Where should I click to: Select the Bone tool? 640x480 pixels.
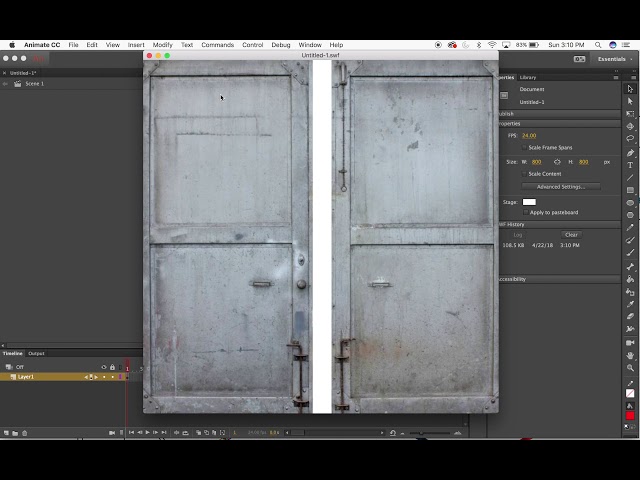click(630, 267)
